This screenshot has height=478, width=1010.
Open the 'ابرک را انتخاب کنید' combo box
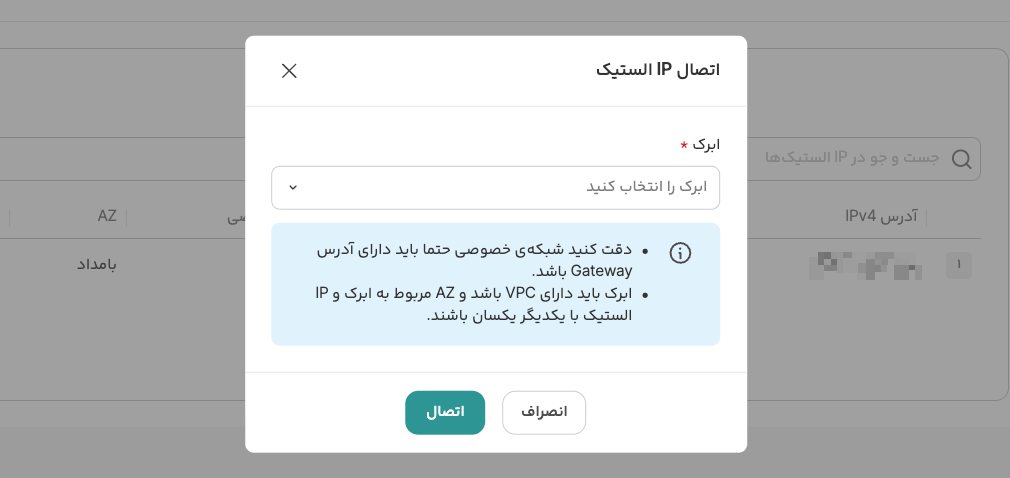[495, 188]
